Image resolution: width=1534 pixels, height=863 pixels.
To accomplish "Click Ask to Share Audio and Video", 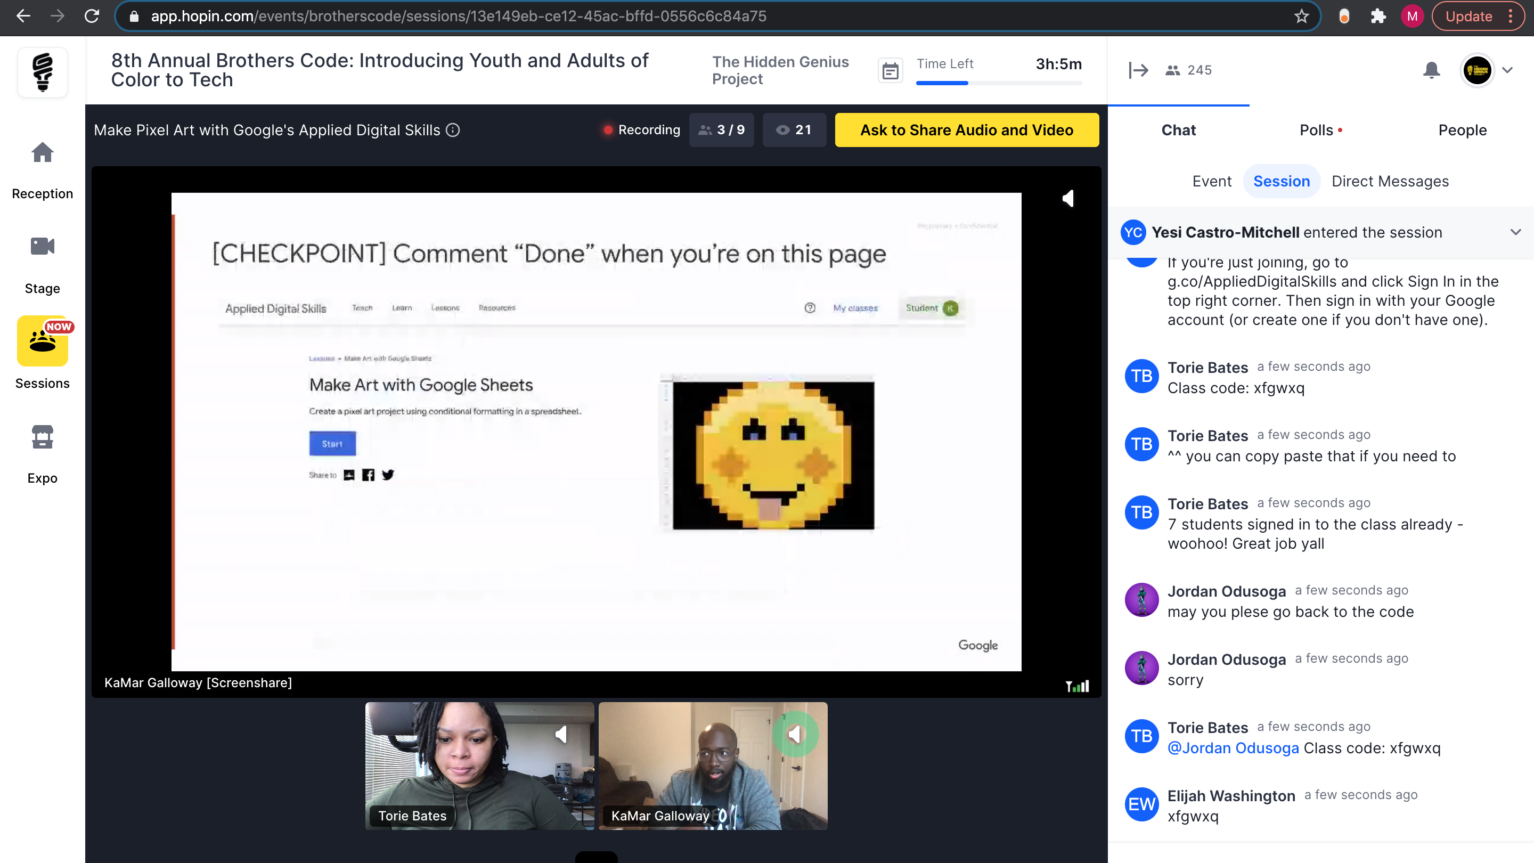I will click(966, 130).
